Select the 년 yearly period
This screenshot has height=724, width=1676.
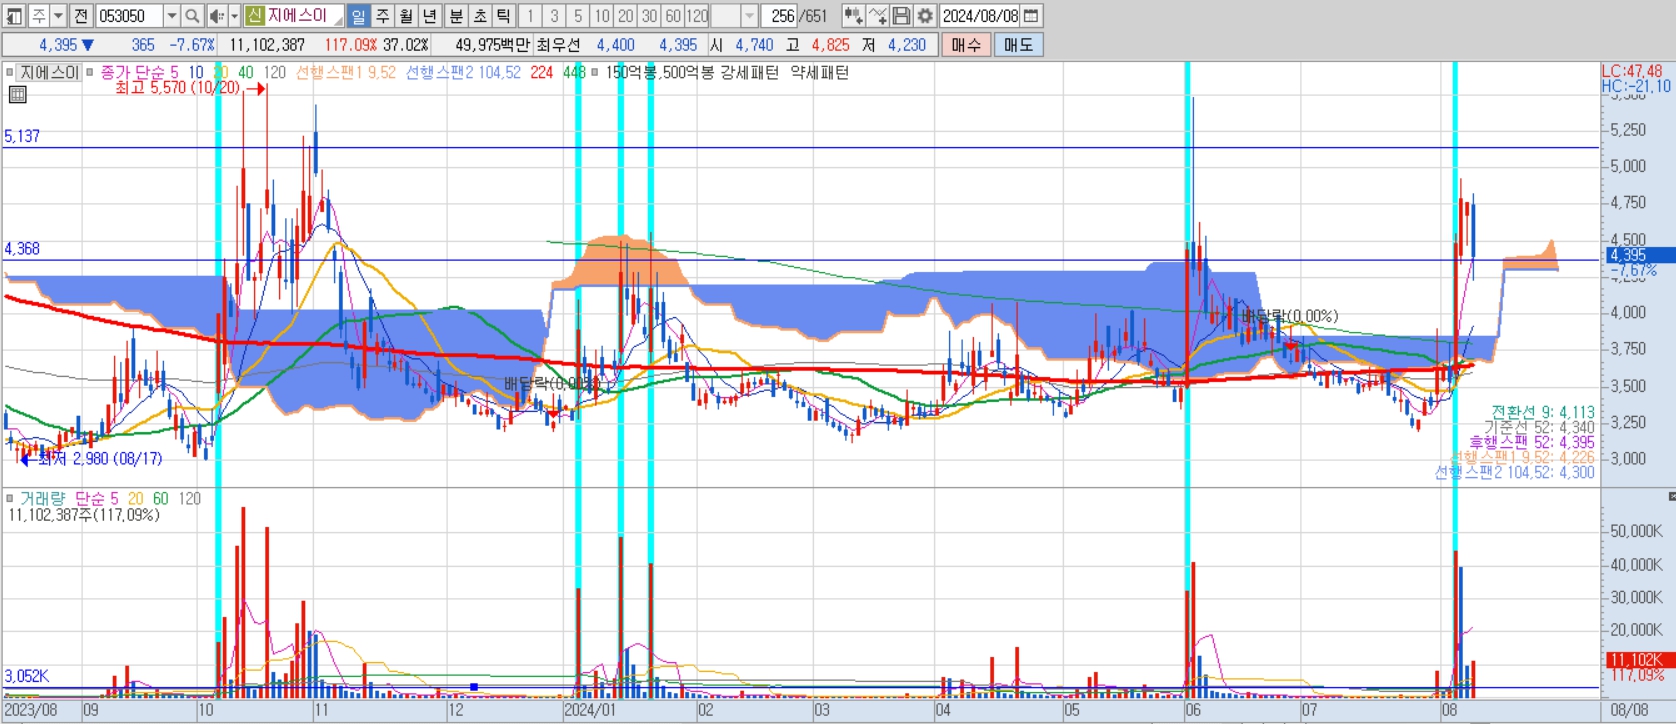(429, 16)
